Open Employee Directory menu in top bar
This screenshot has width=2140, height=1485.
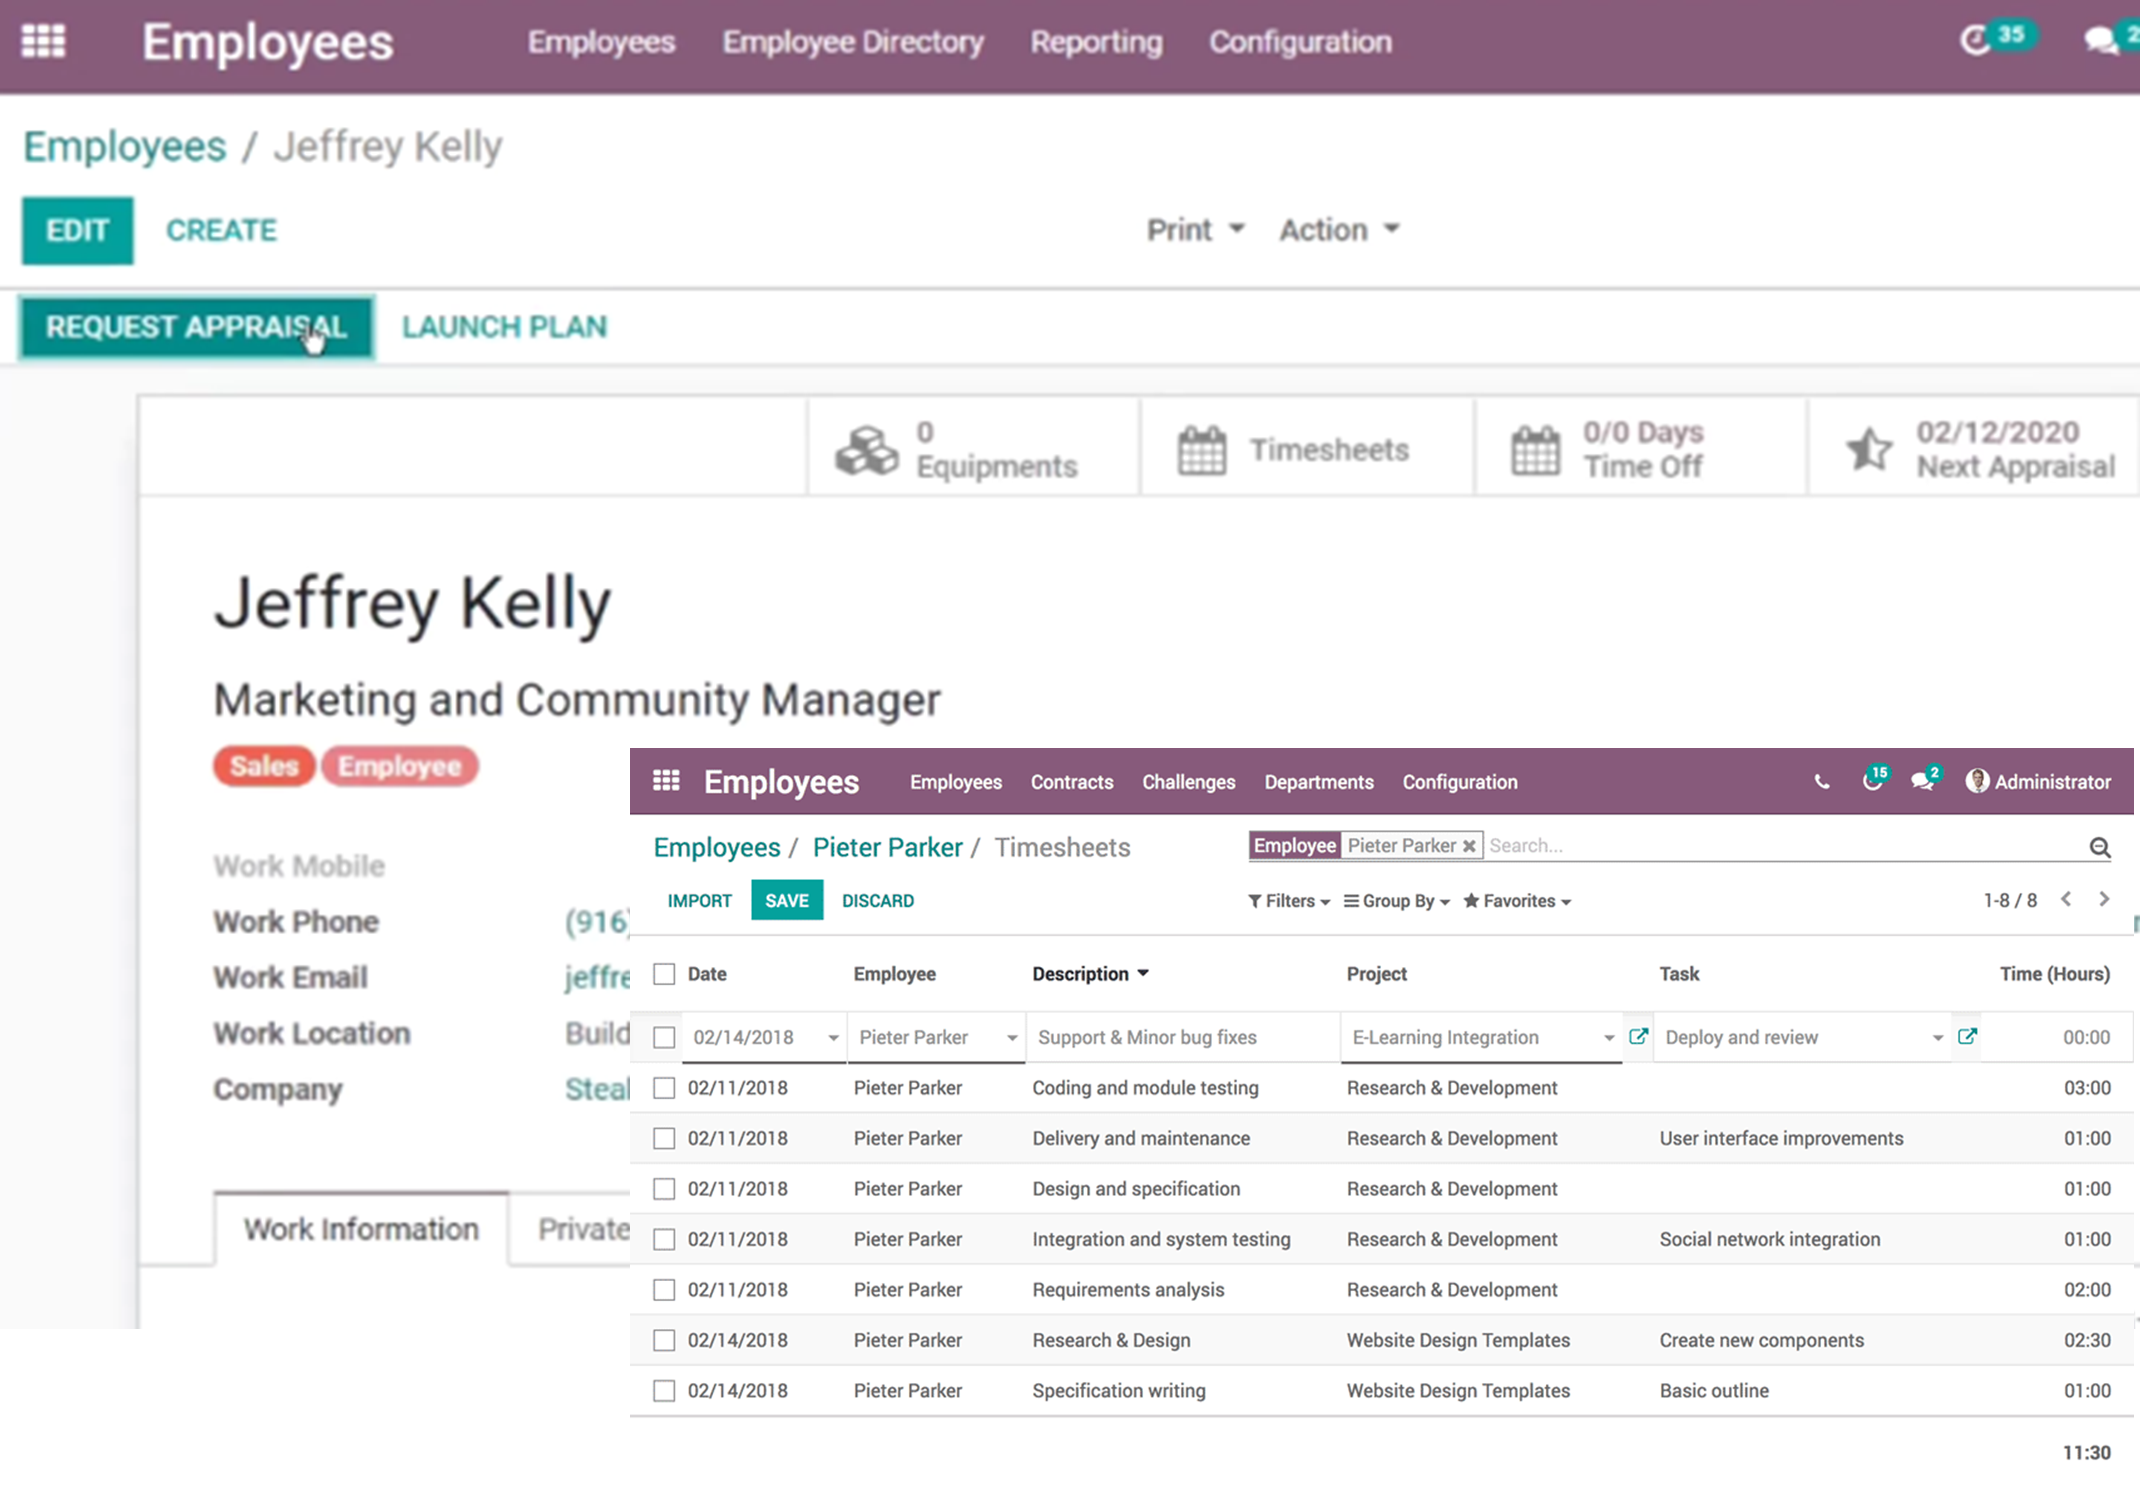[853, 42]
